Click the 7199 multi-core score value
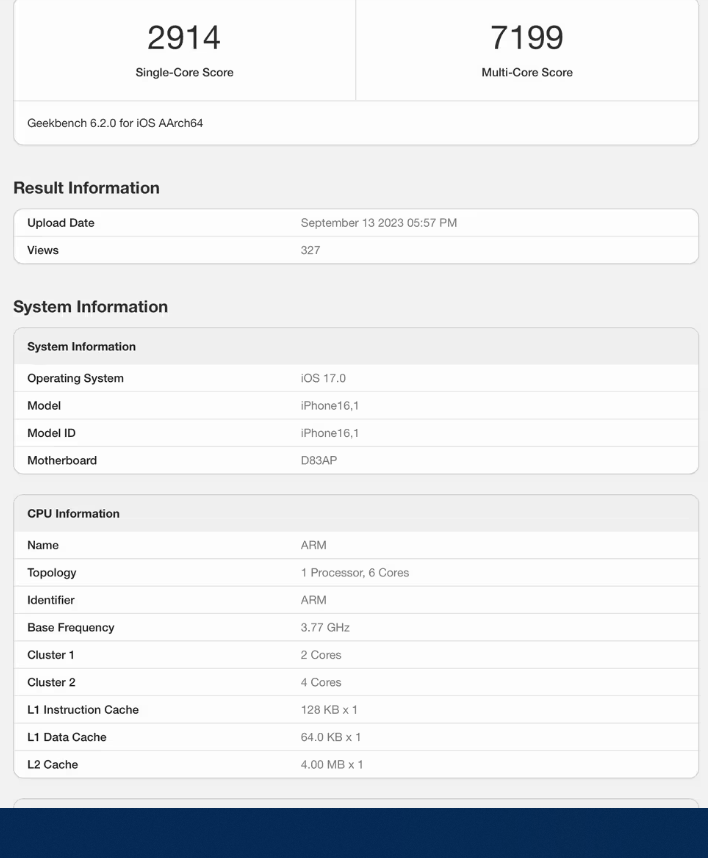The width and height of the screenshot is (708, 858). pos(527,38)
